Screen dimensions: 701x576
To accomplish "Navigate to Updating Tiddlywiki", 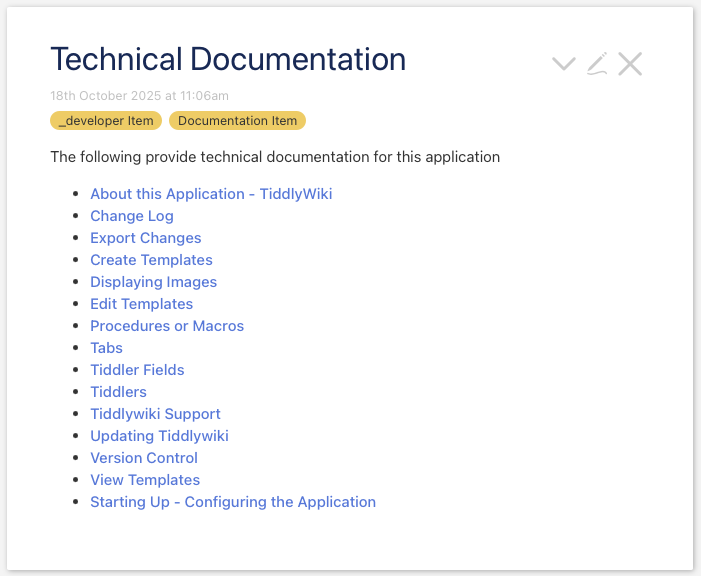I will pyautogui.click(x=159, y=436).
